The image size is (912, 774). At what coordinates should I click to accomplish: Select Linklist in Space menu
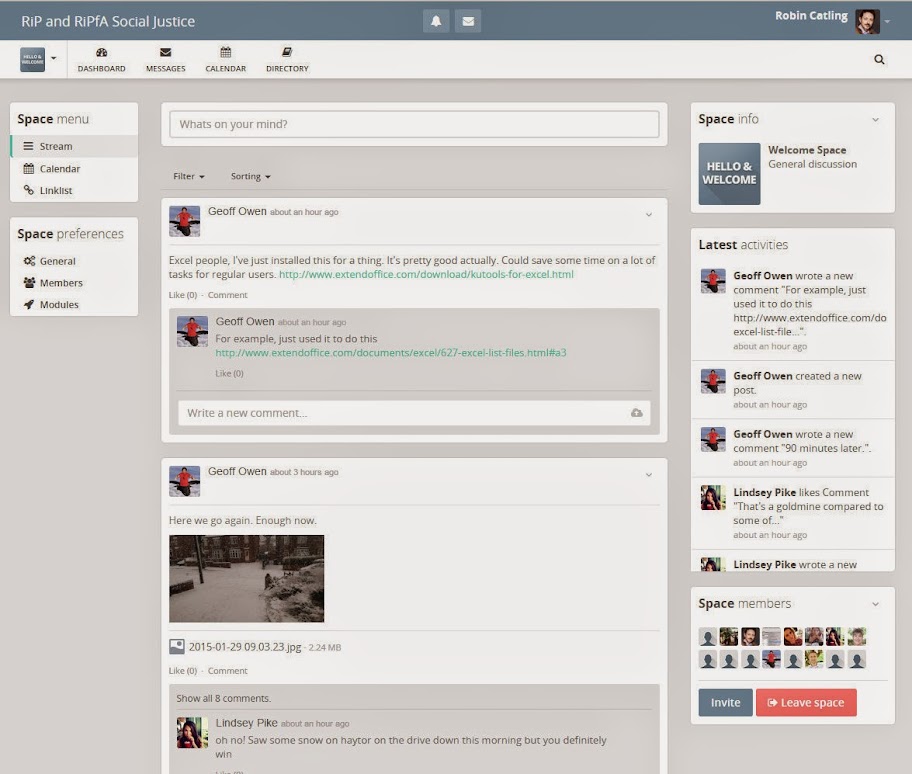(74, 190)
